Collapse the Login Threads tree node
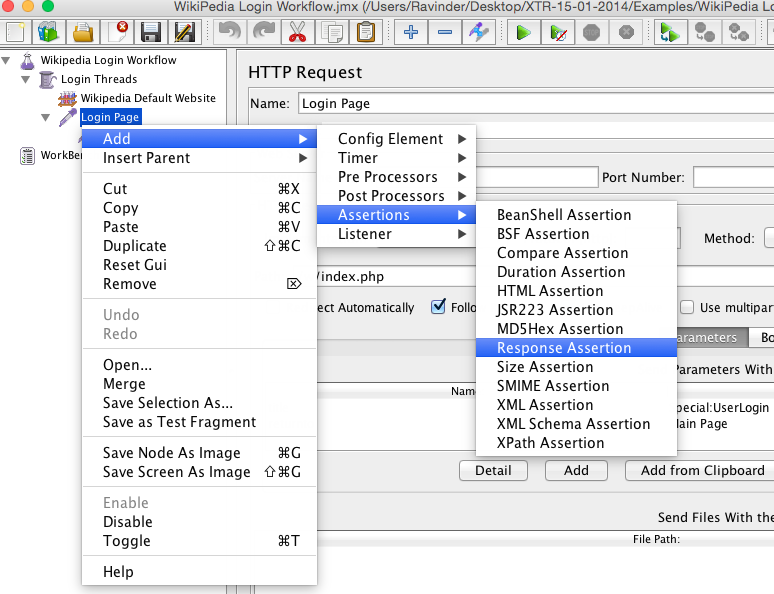Viewport: 774px width, 594px height. click(x=26, y=79)
